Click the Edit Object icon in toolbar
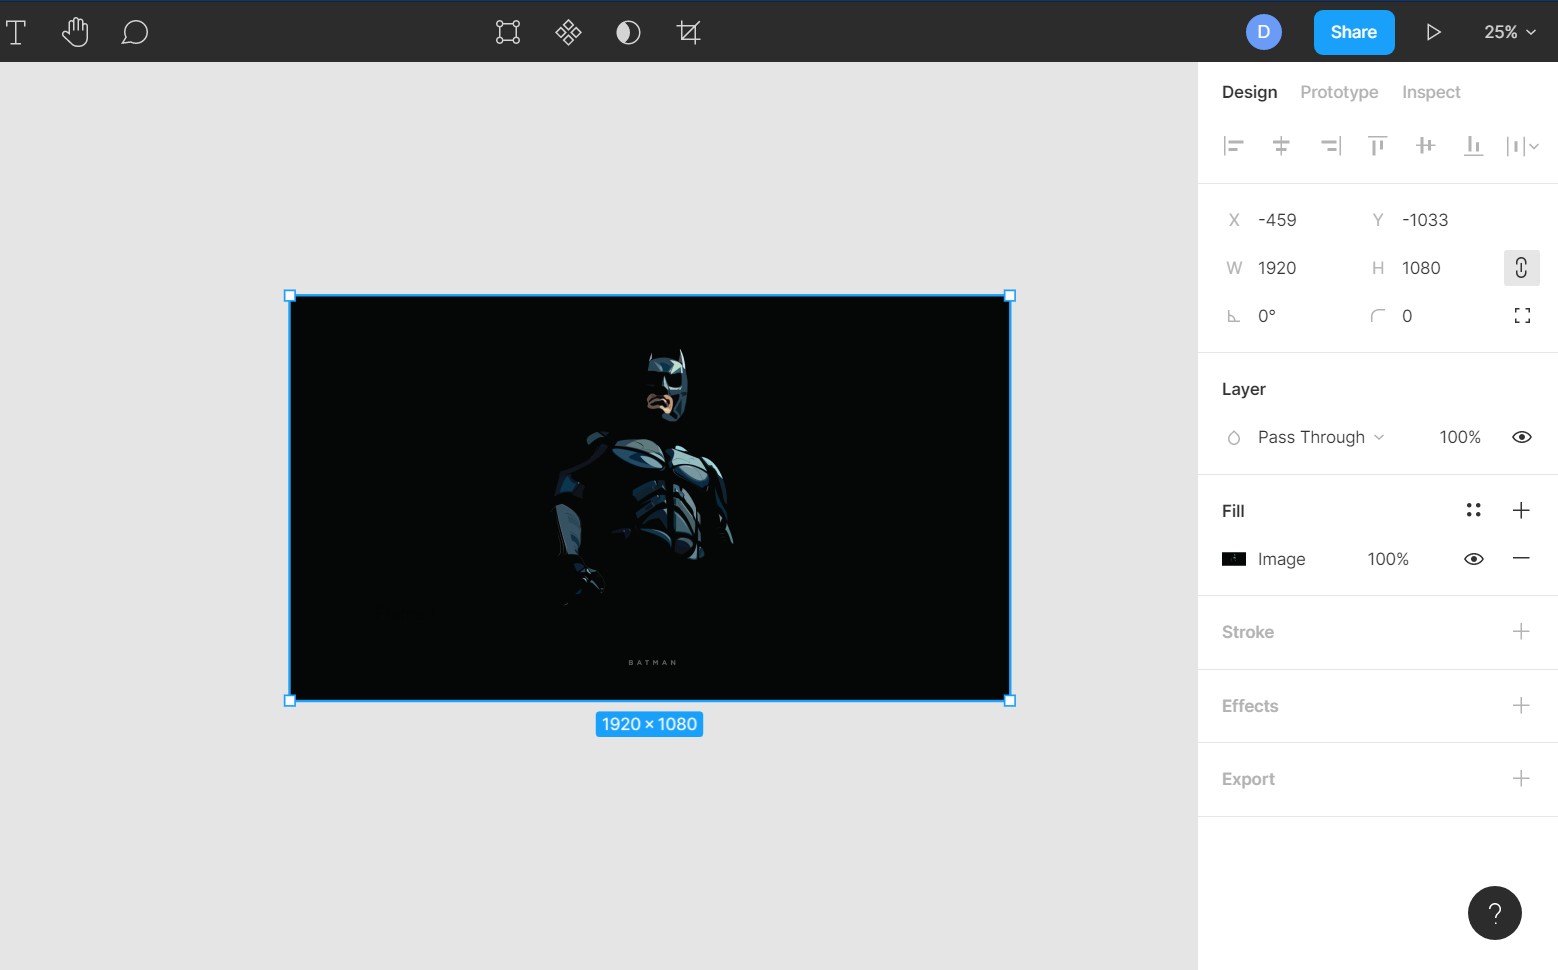Screen dimensions: 1558x970 (x=508, y=32)
